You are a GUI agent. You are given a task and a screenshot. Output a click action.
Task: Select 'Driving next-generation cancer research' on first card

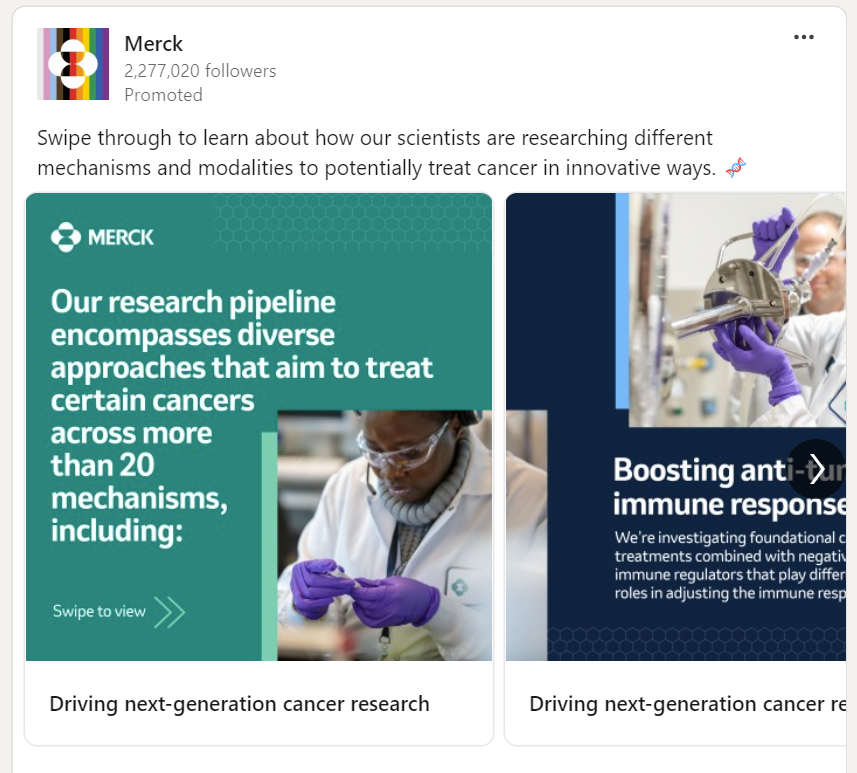point(240,704)
